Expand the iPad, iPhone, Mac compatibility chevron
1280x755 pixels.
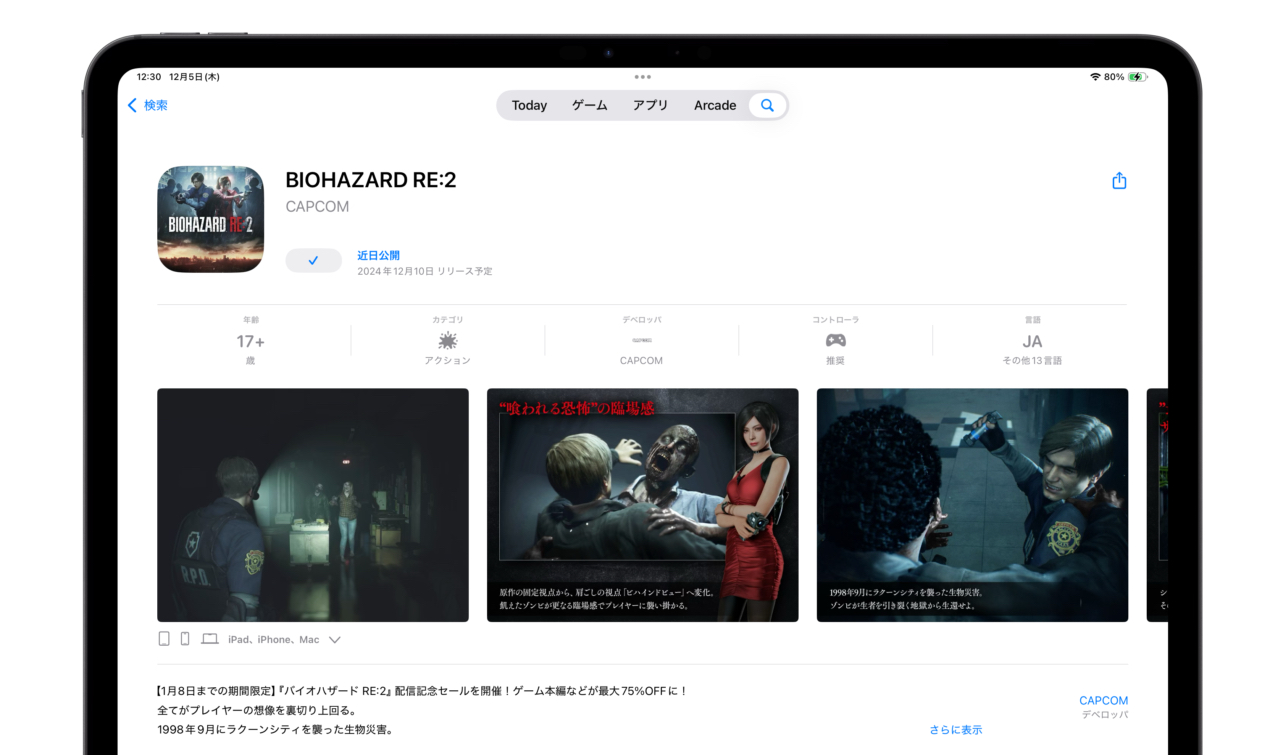(334, 640)
